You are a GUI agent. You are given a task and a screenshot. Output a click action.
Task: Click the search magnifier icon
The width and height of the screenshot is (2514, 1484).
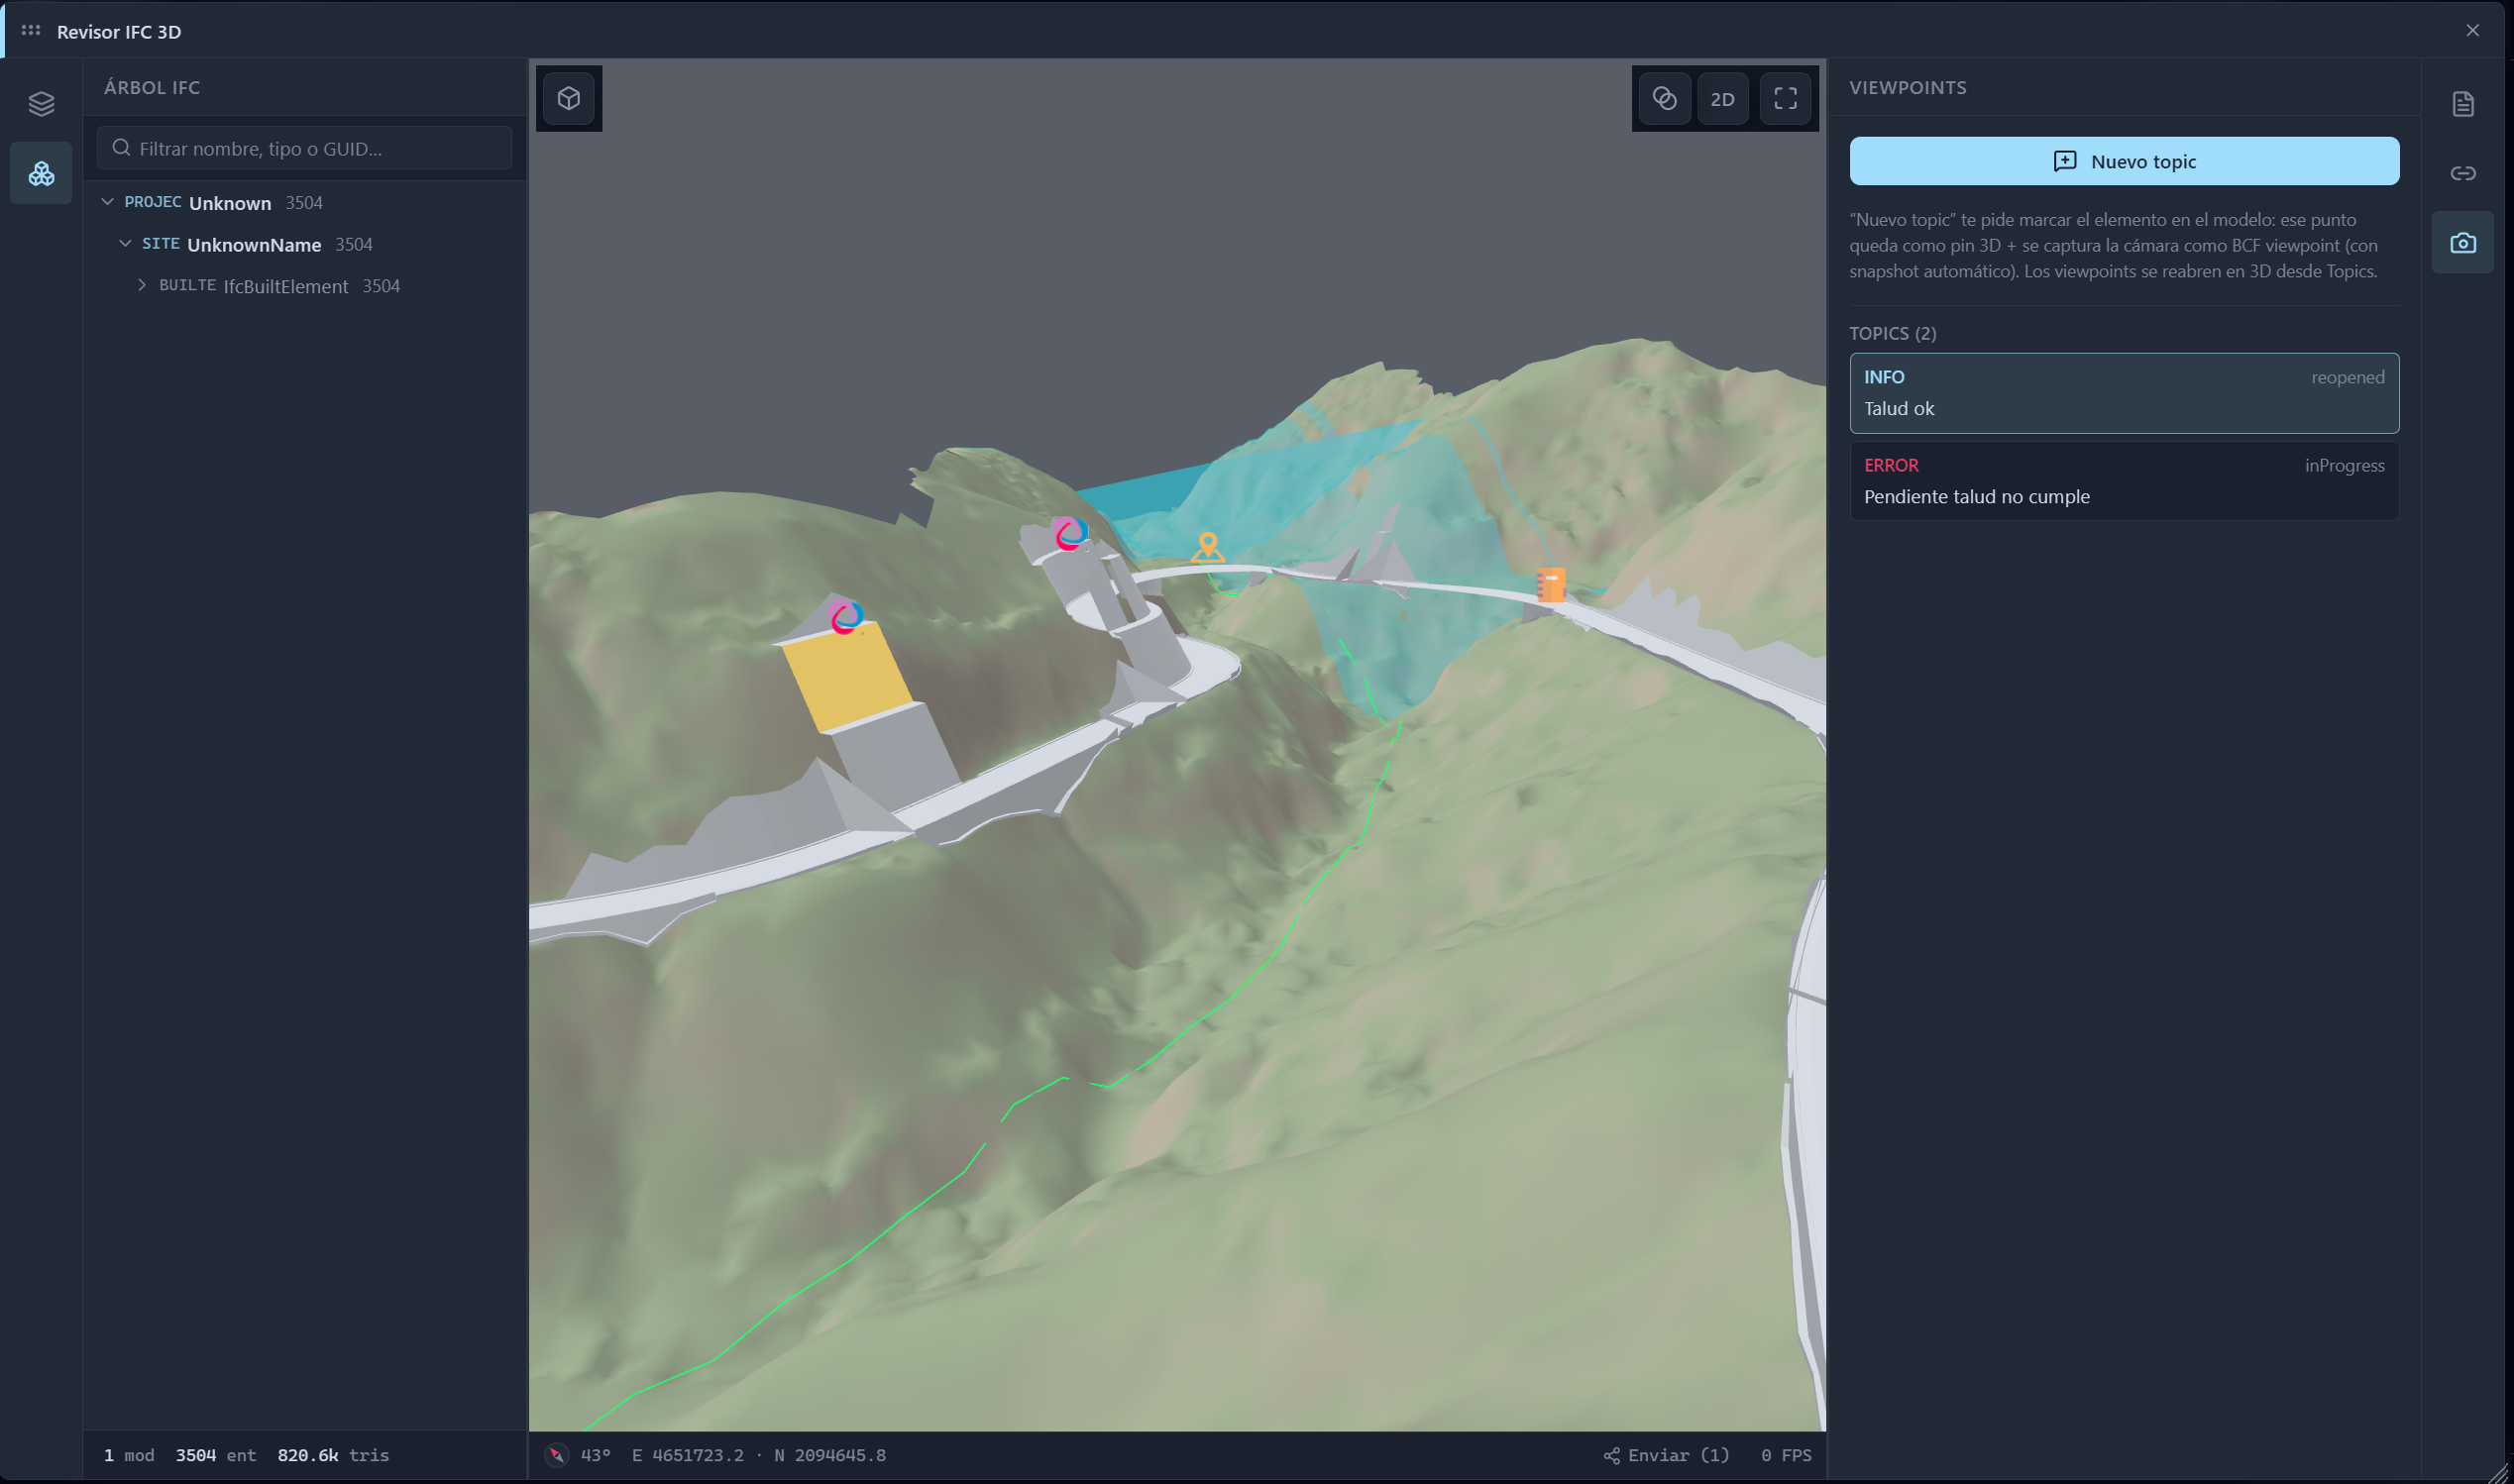point(121,148)
